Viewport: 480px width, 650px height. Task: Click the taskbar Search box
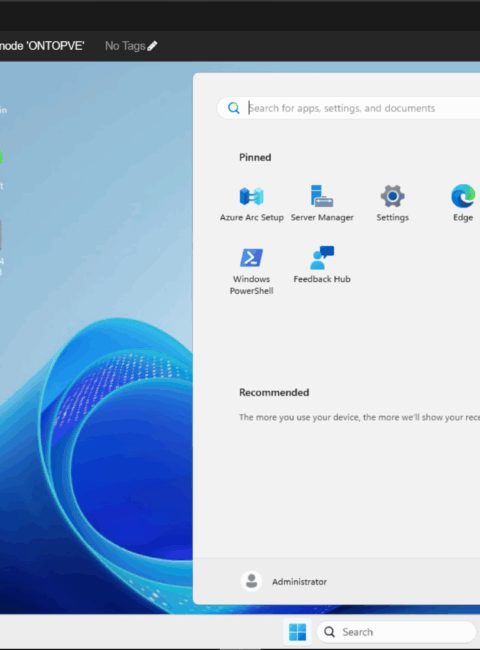[396, 632]
